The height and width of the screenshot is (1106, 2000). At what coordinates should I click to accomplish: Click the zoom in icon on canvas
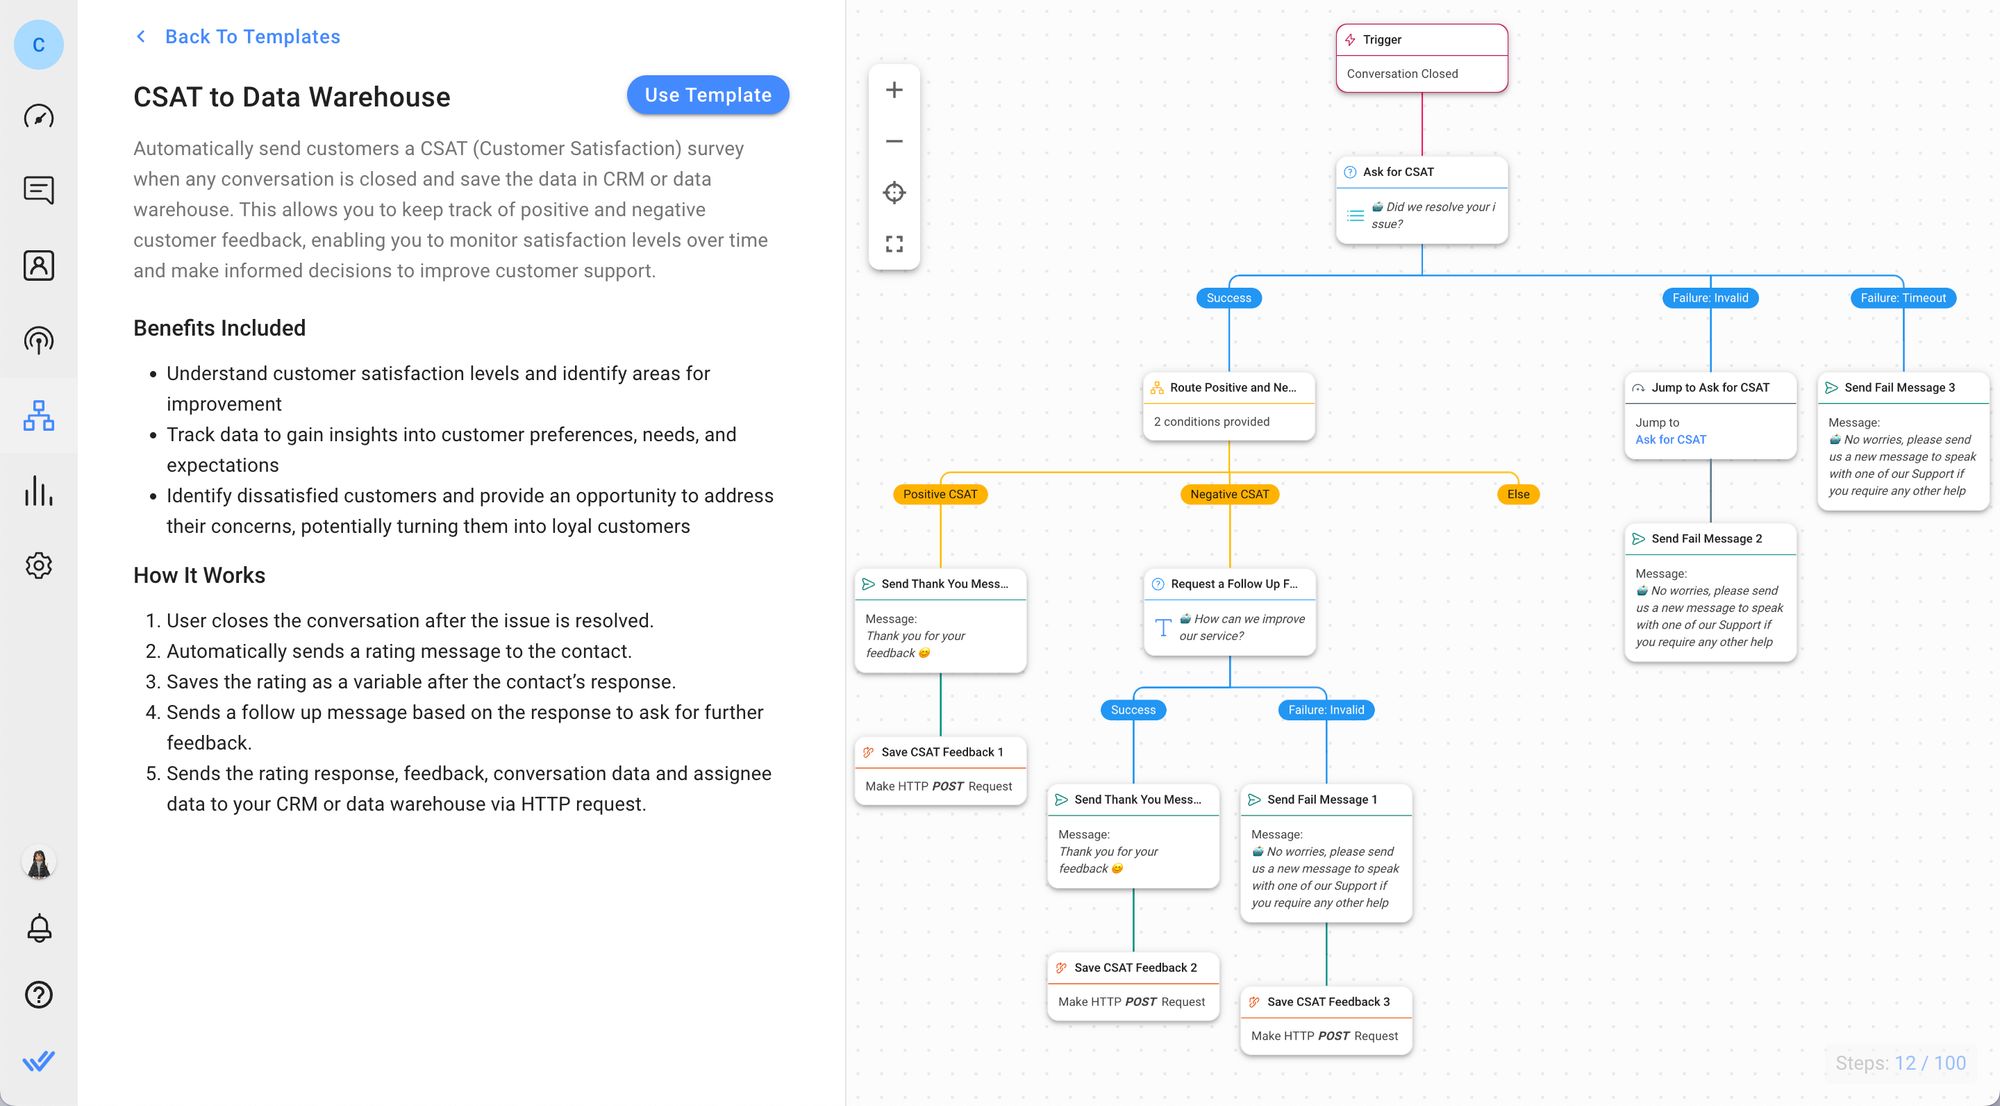894,89
